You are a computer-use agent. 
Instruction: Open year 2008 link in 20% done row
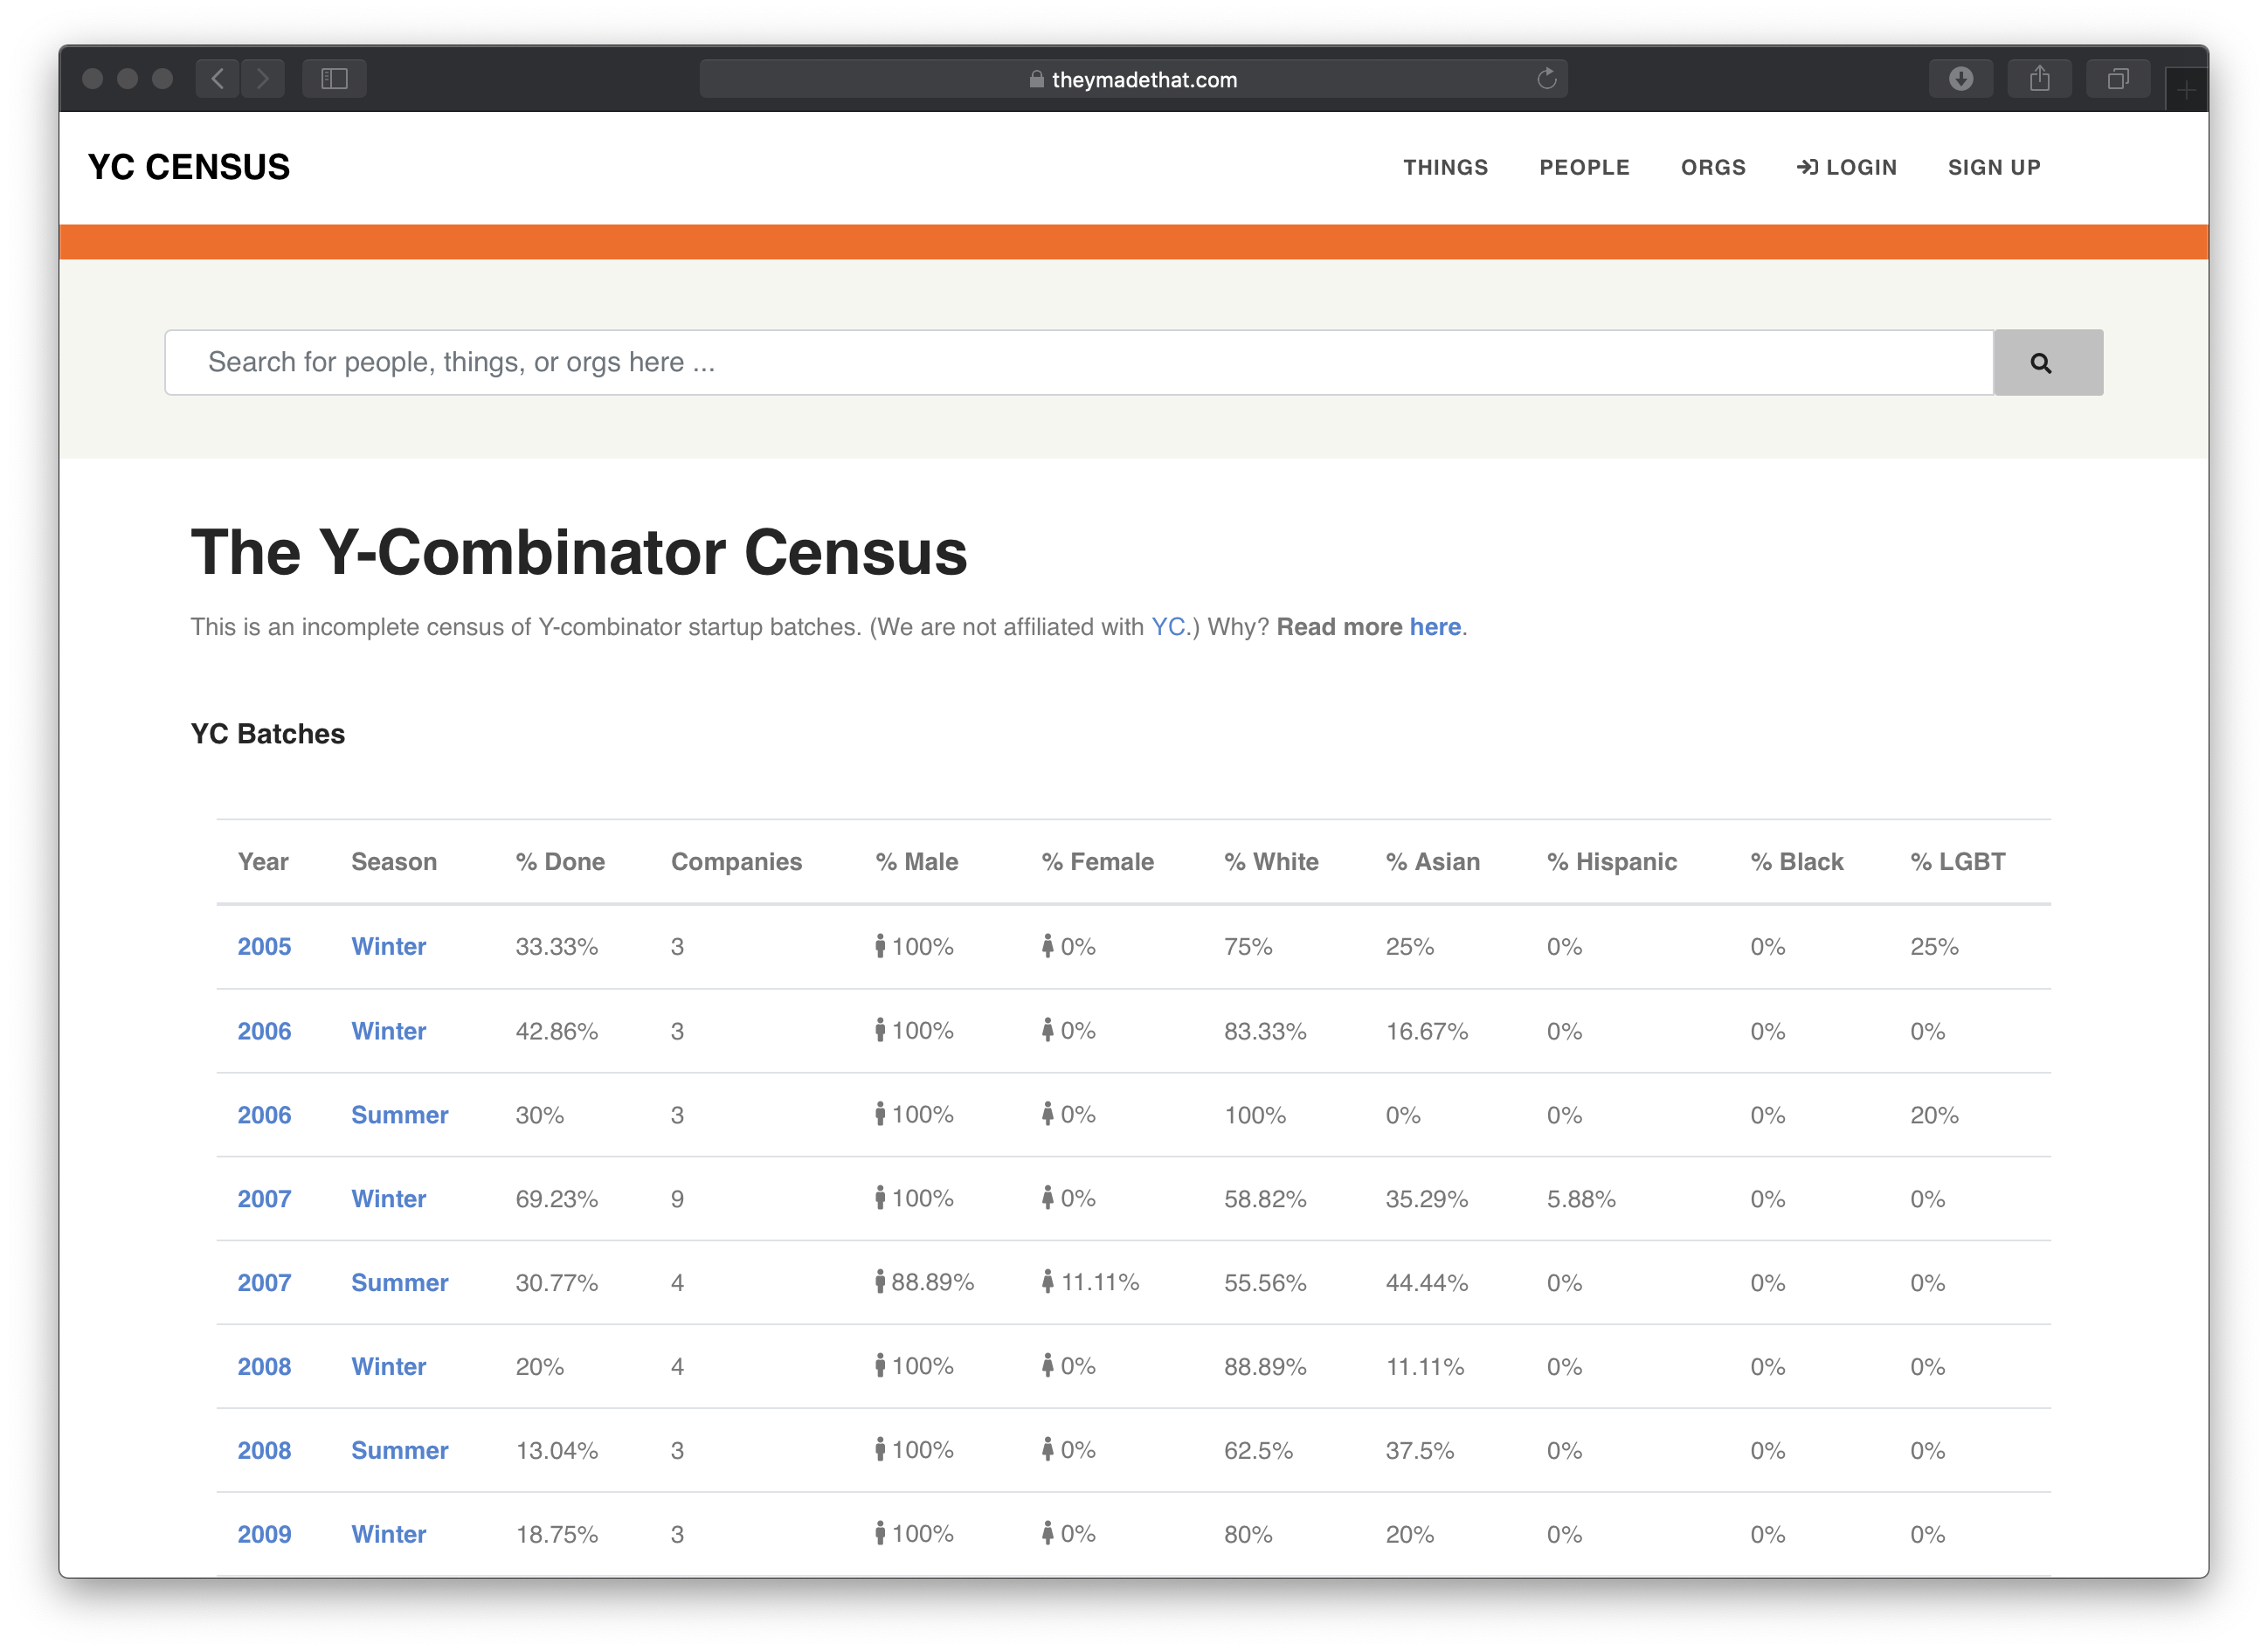264,1367
